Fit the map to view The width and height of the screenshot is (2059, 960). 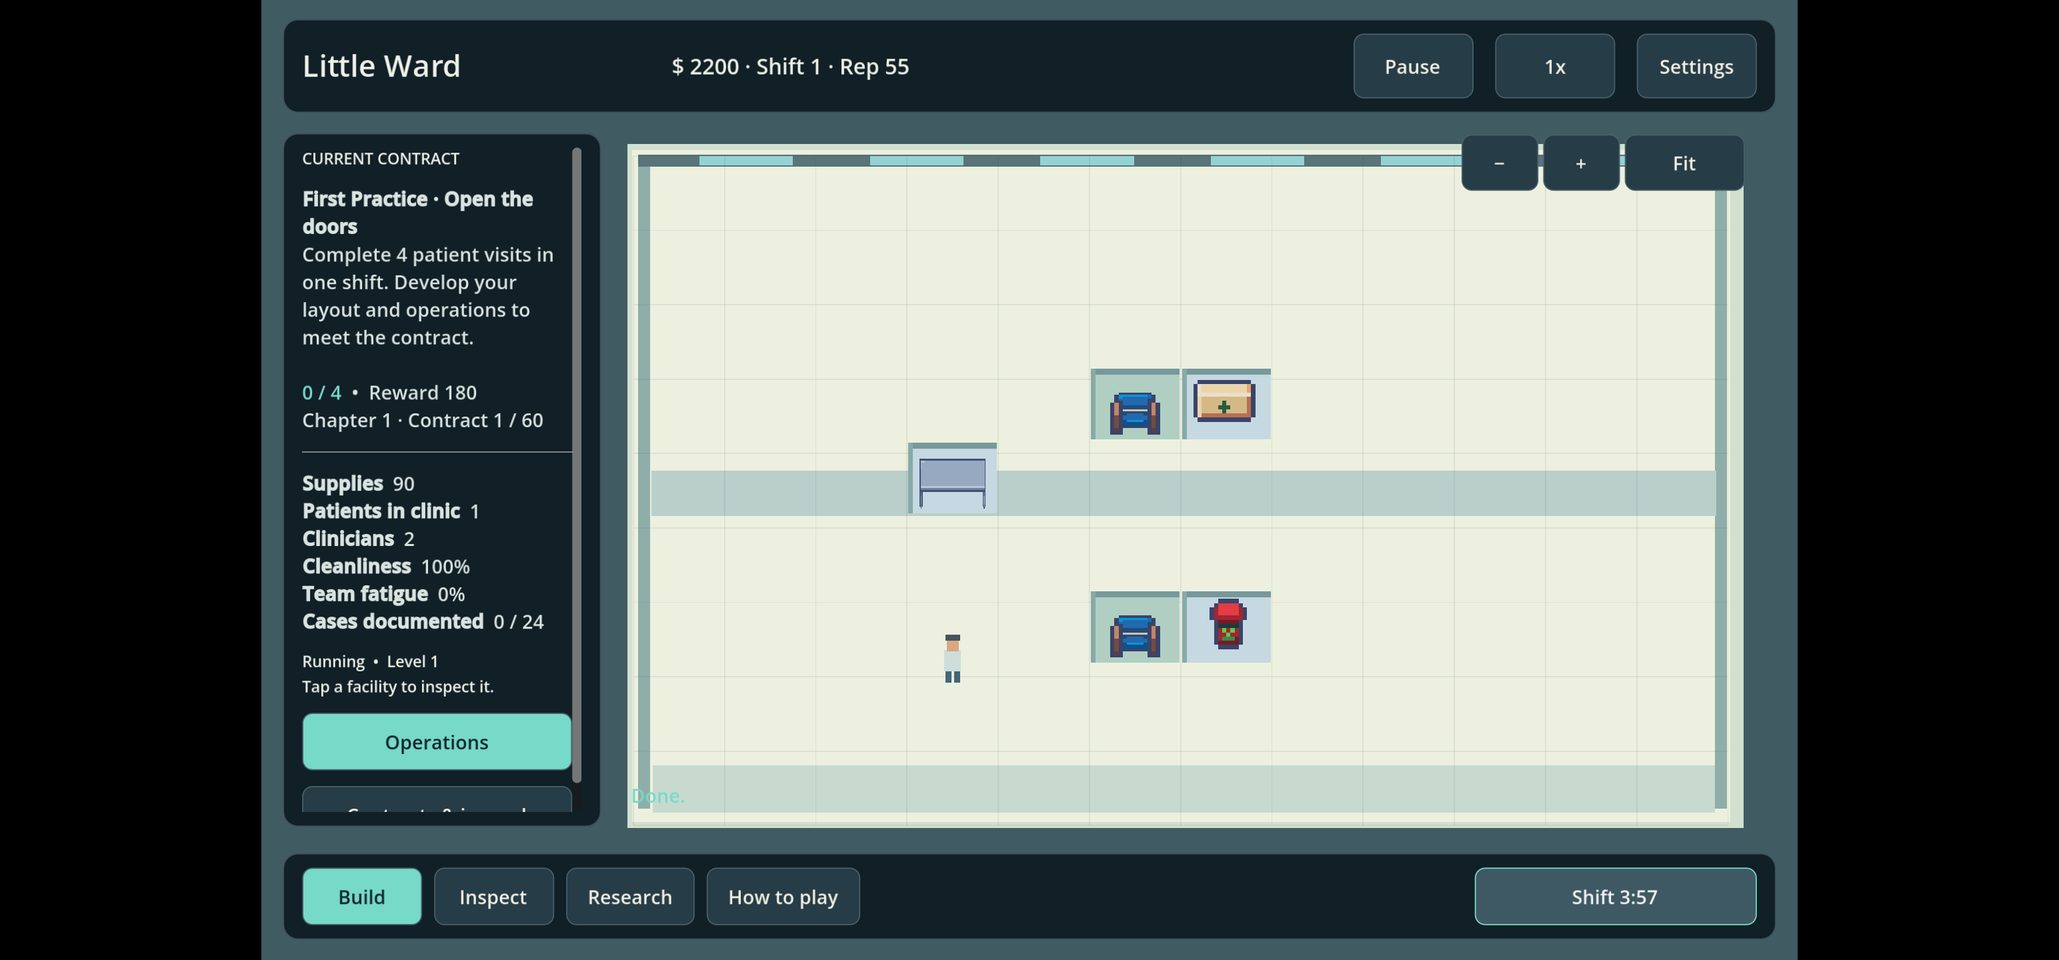(x=1684, y=163)
